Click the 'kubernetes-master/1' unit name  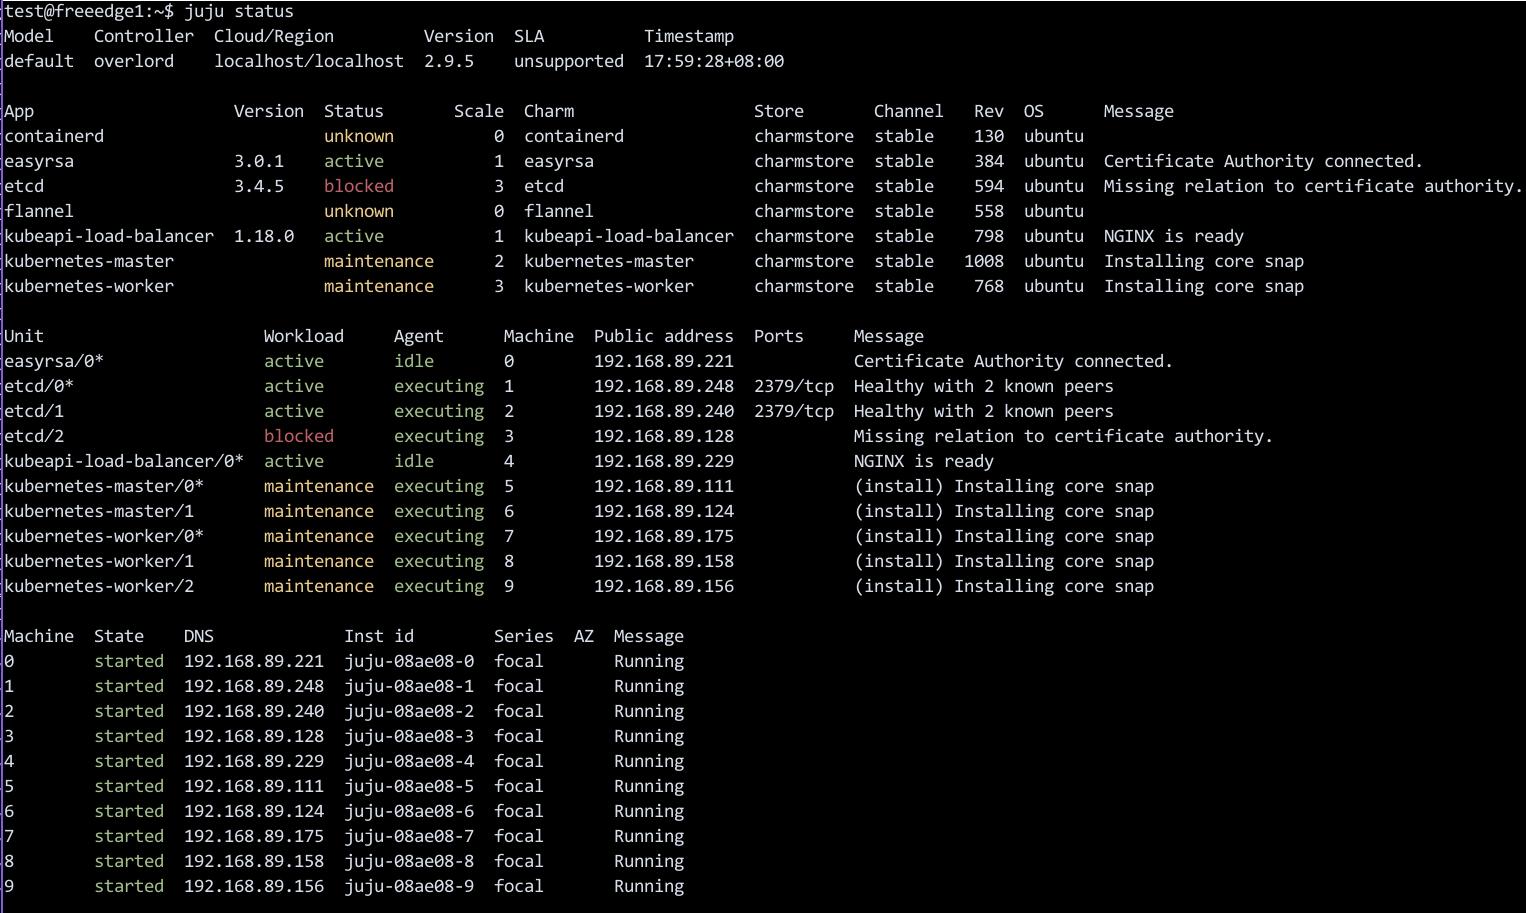click(x=99, y=511)
